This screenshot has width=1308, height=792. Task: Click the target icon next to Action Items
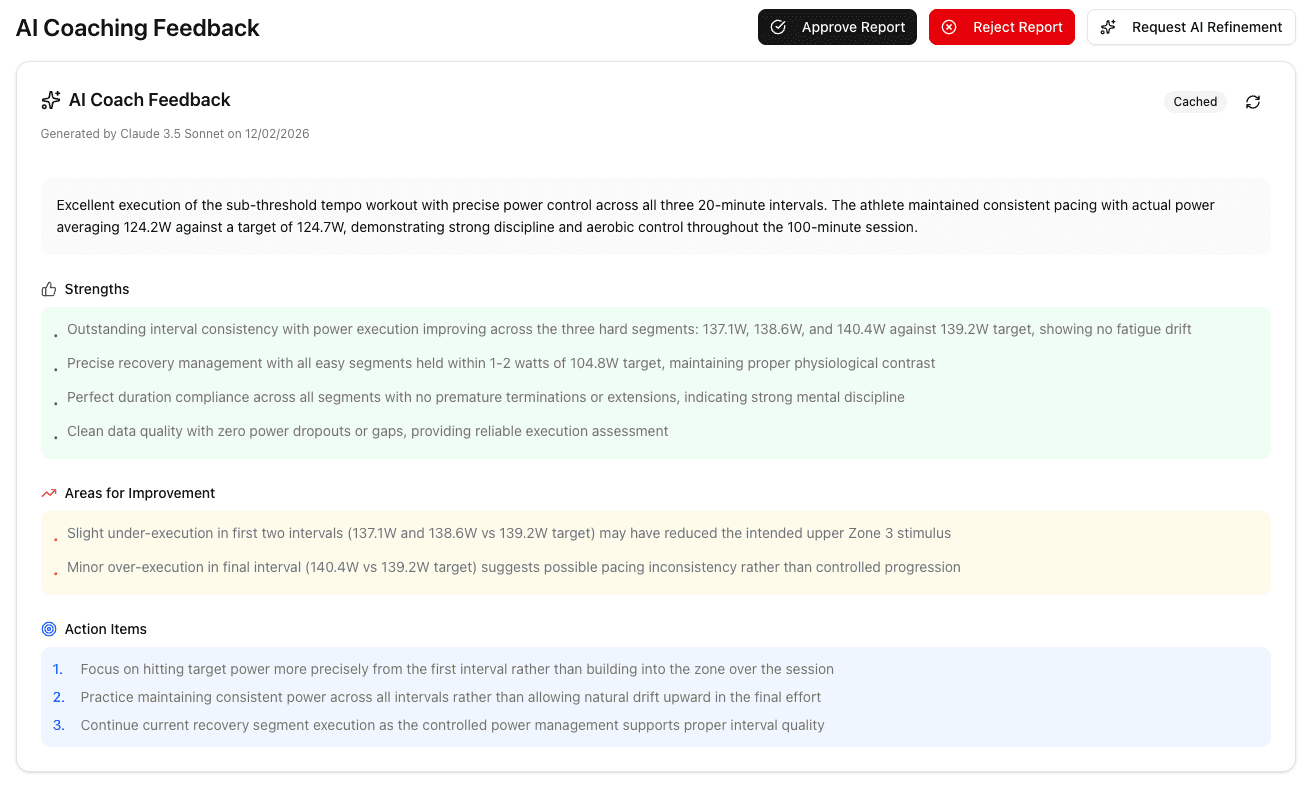(x=47, y=629)
